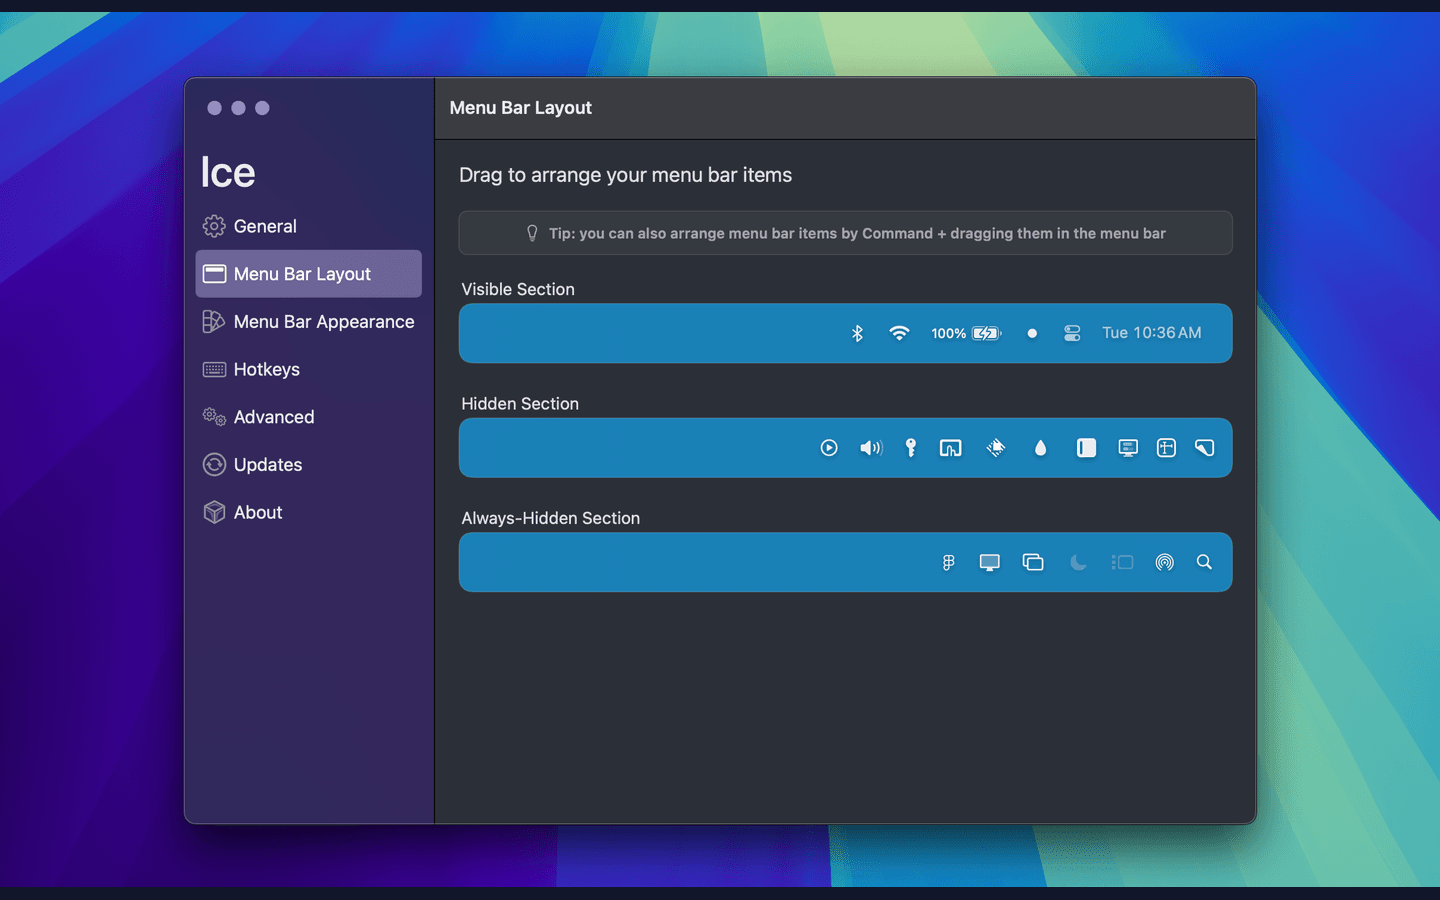Open the About pane

(x=308, y=512)
